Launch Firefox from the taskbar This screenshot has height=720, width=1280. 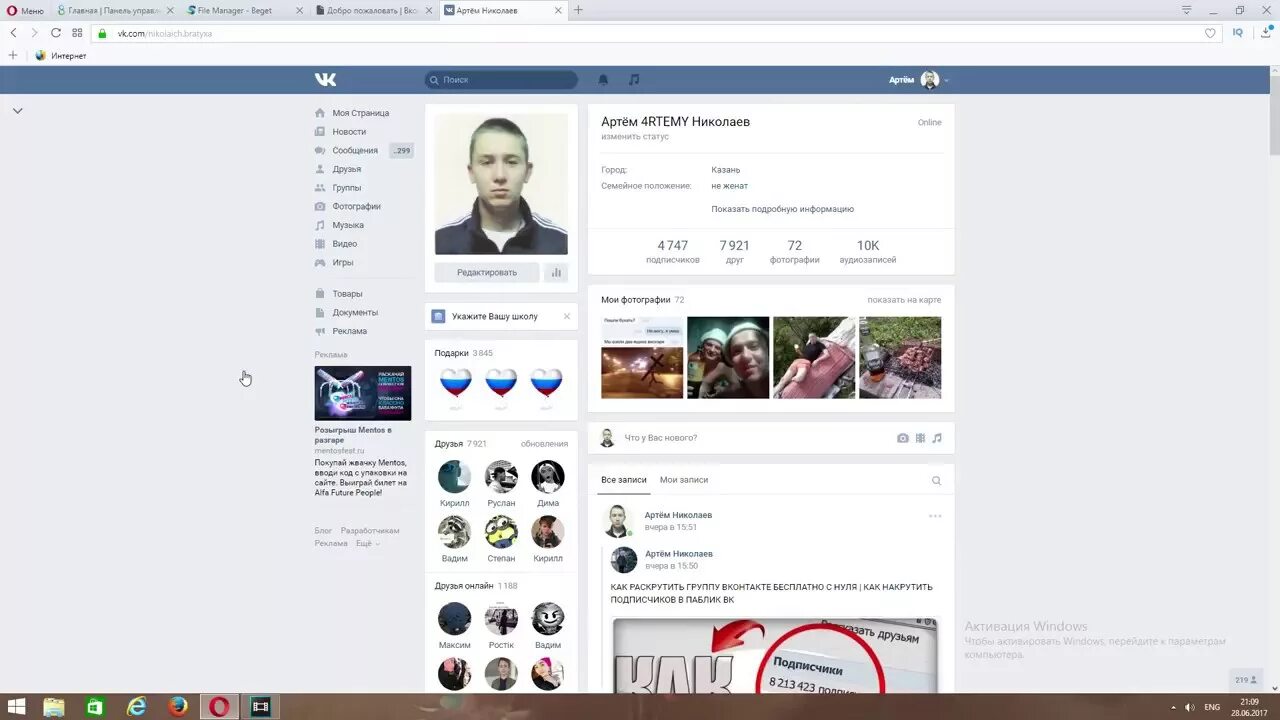pos(178,707)
